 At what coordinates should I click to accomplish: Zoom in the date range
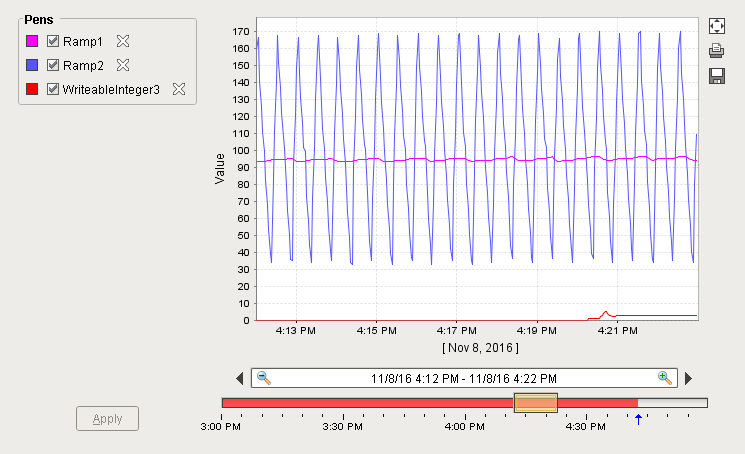(665, 378)
